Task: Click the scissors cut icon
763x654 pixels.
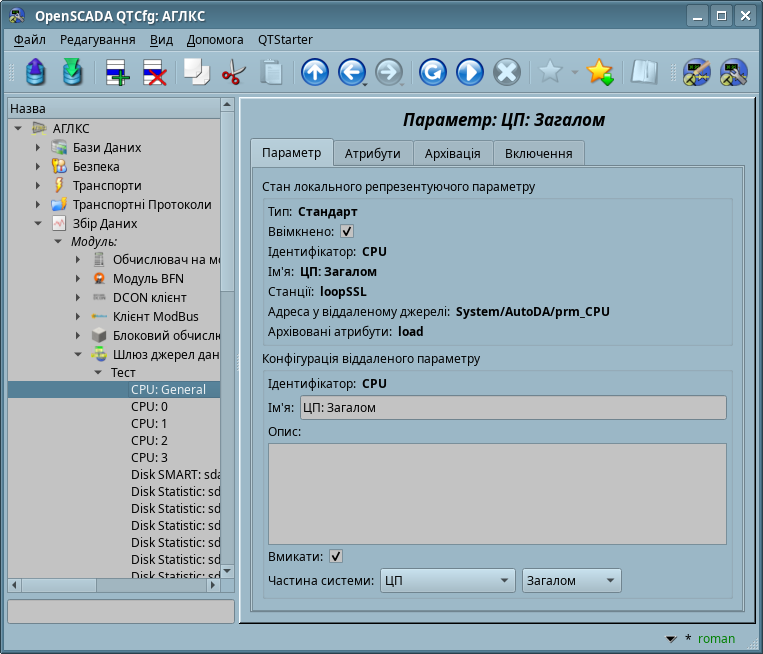Action: click(x=233, y=72)
